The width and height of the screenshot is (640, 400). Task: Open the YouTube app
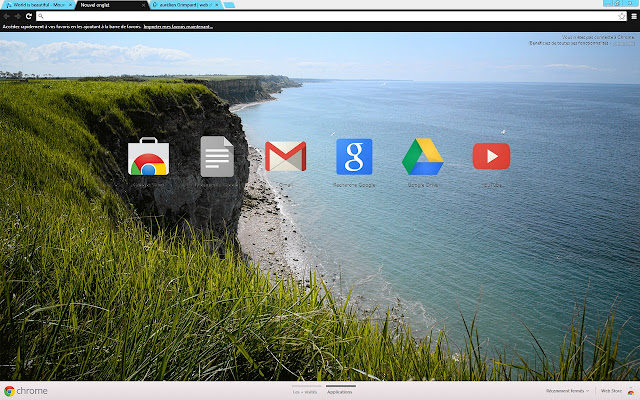pos(491,156)
